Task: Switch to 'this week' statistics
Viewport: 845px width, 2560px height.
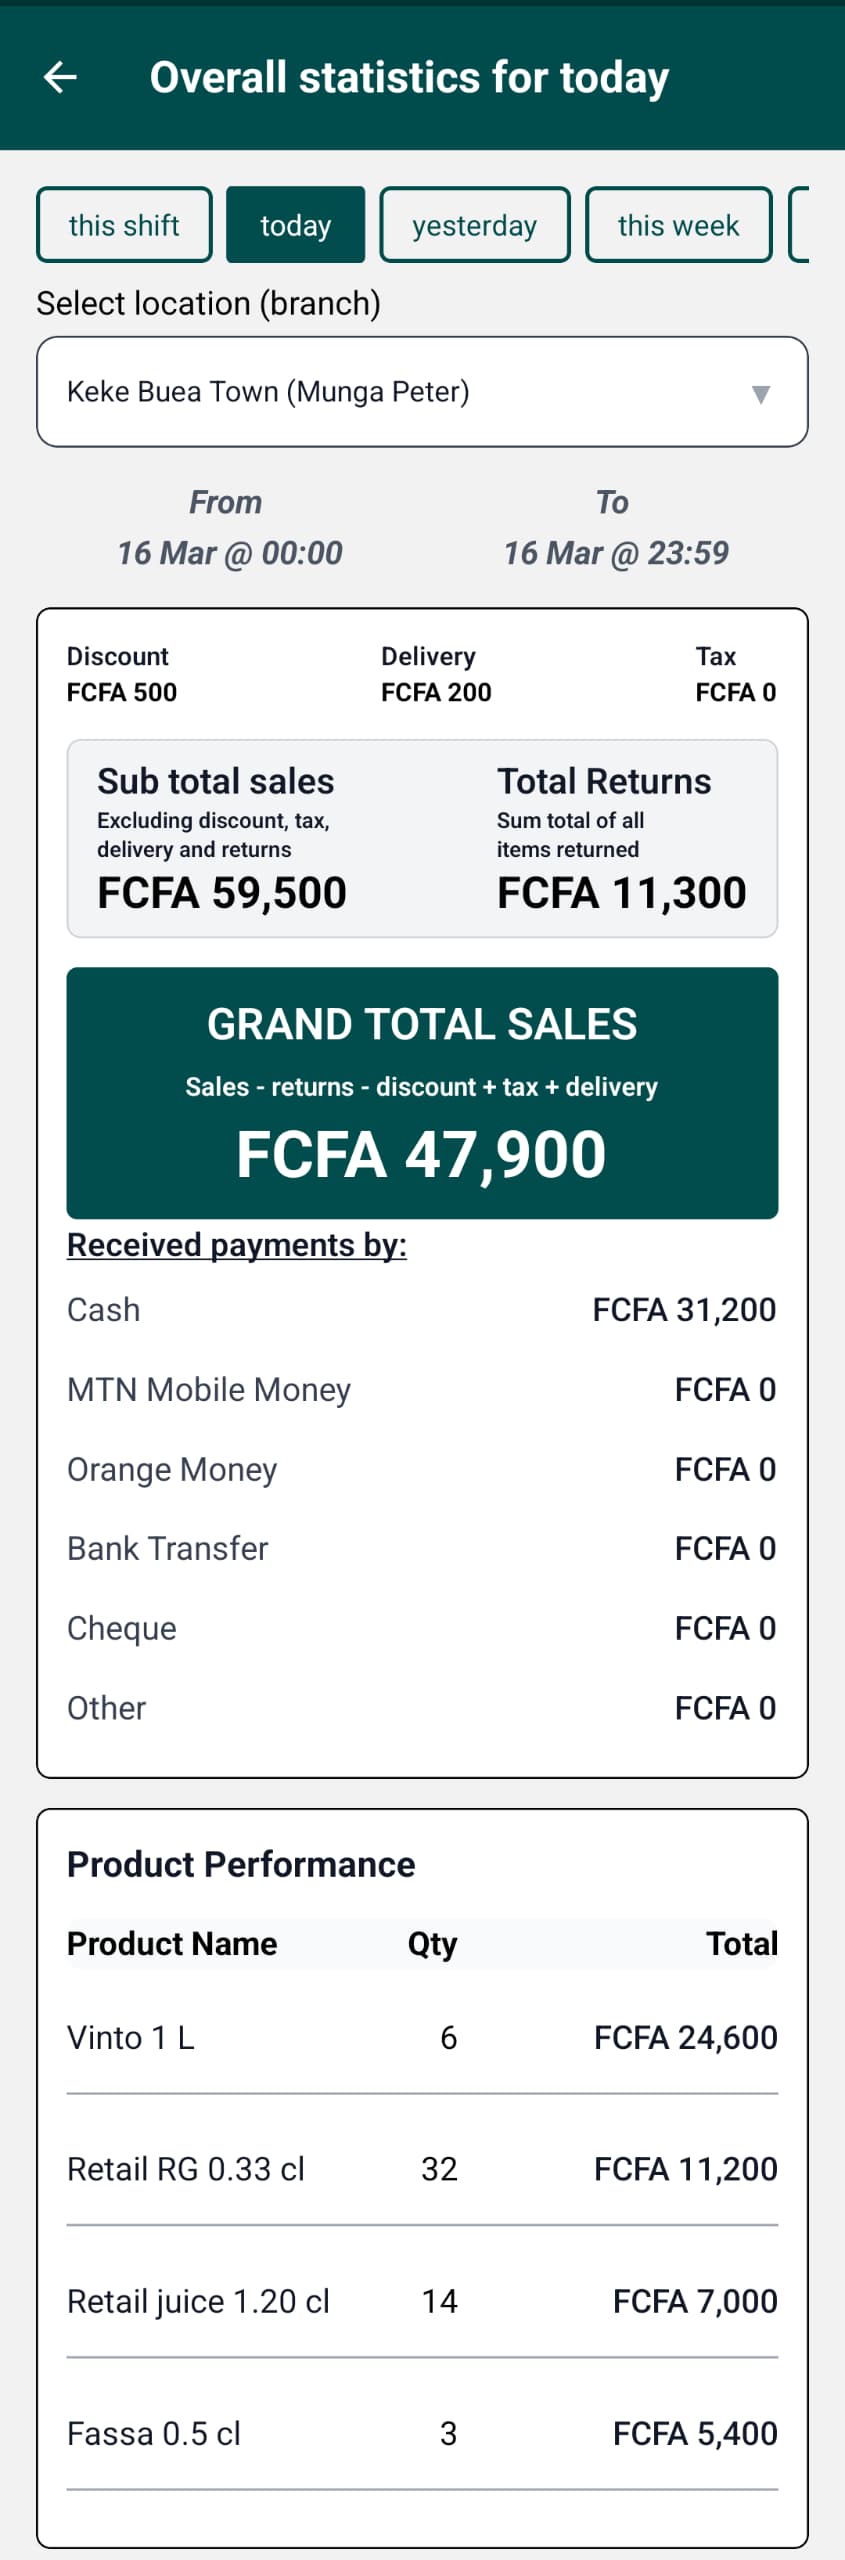Action: [x=678, y=225]
